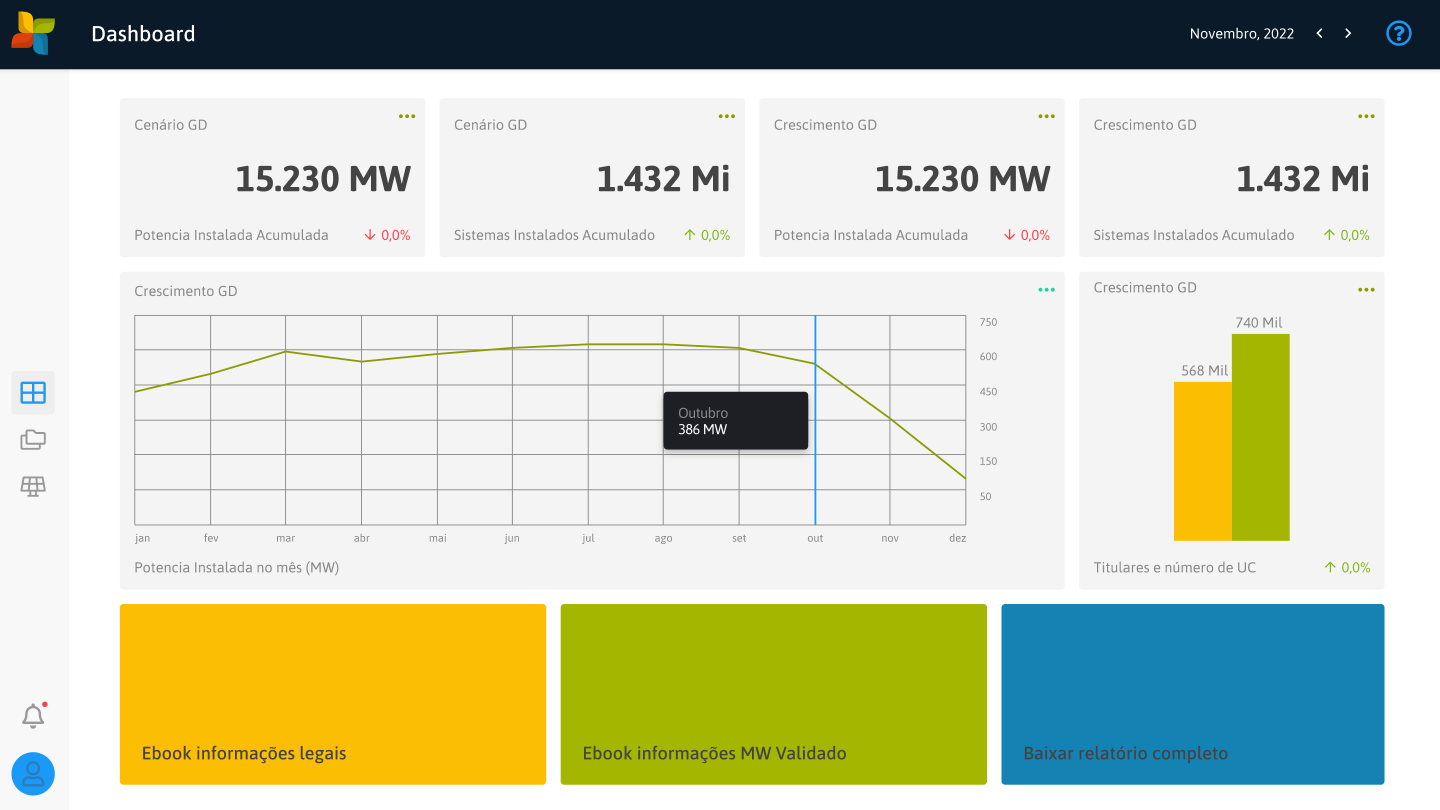Open the folders sidebar icon
This screenshot has width=1440, height=810.
33,439
